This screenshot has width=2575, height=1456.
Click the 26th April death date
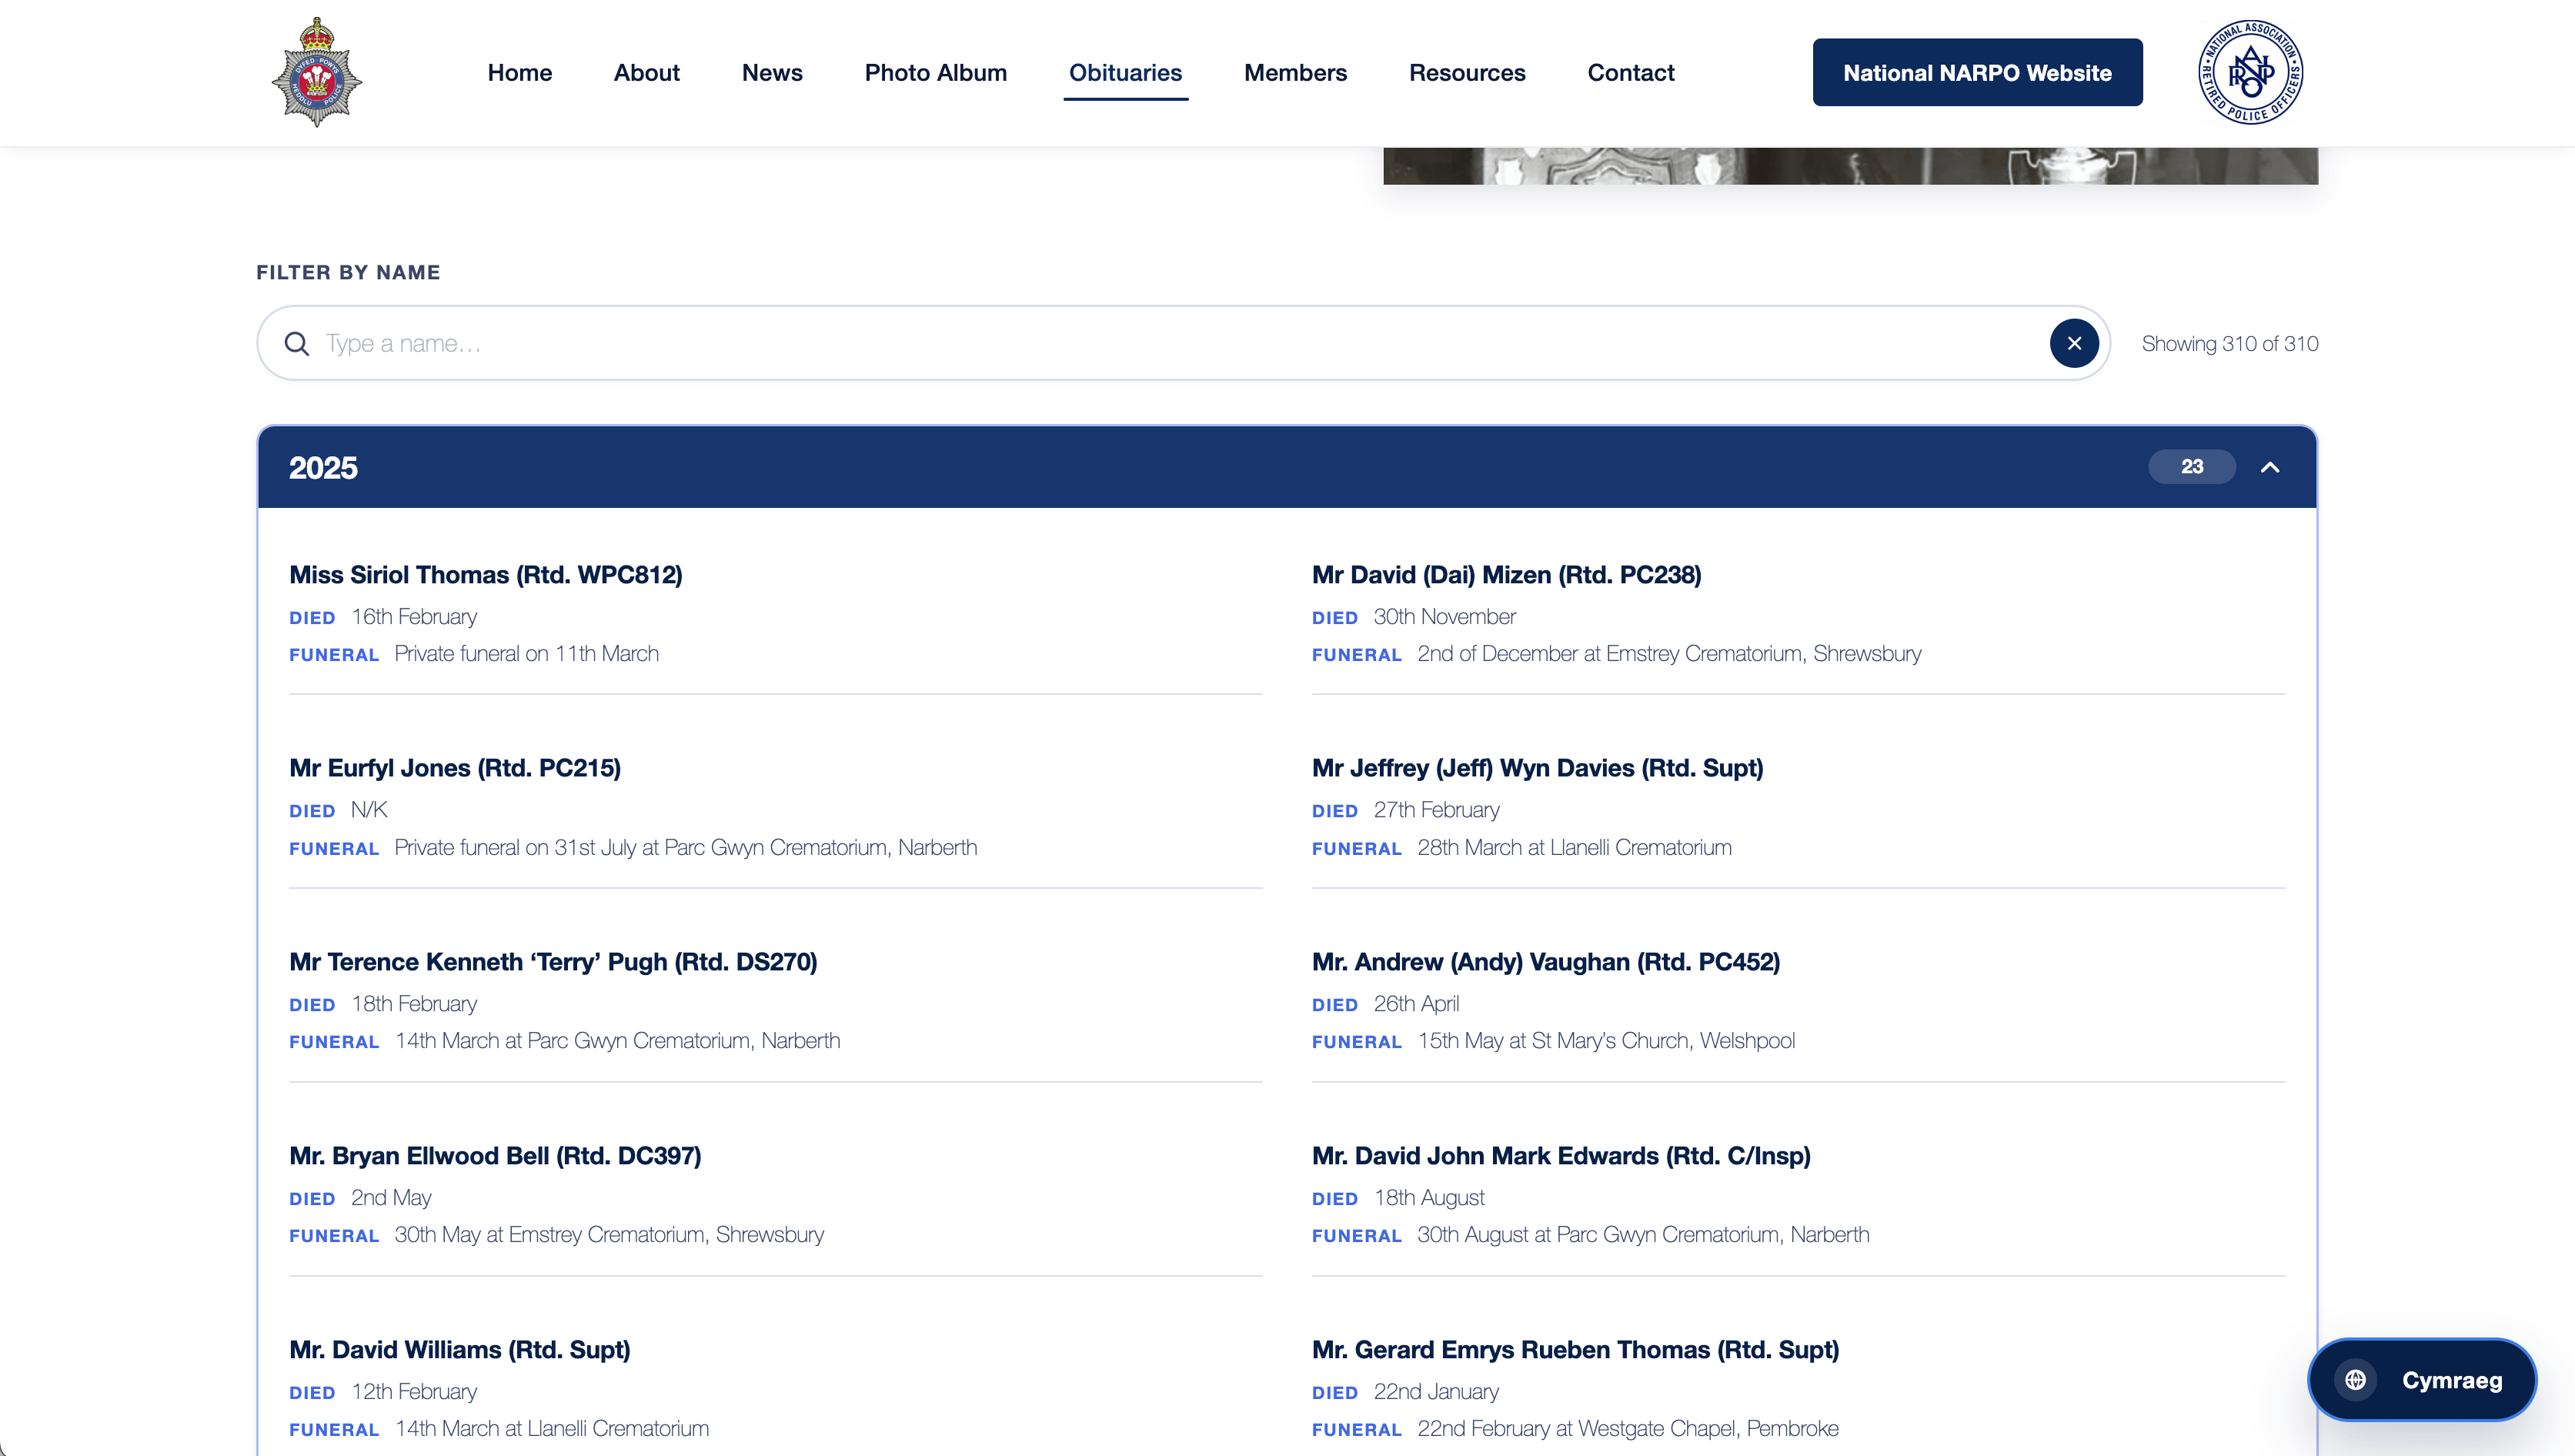coord(1416,1004)
